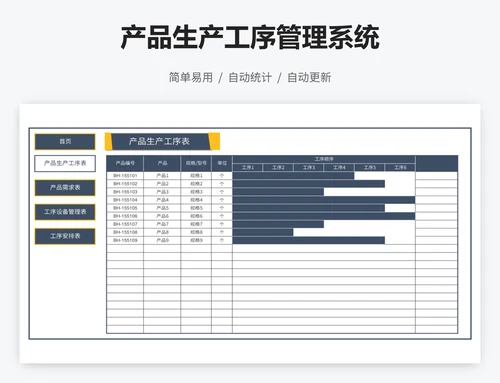
Task: Click the subtitle text 简单易用
Action: (x=191, y=77)
